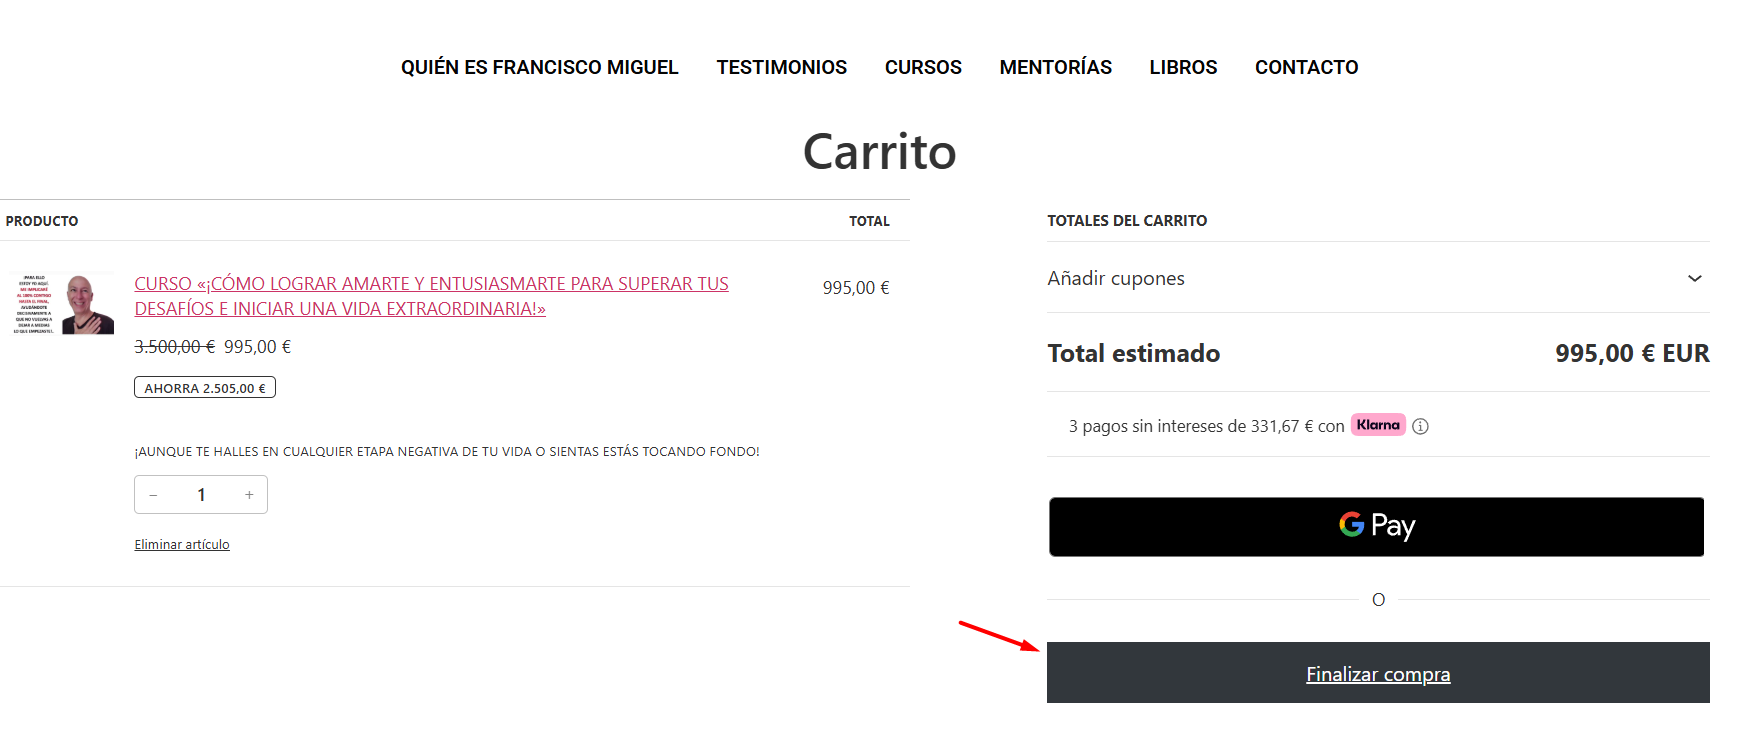Go to the Testimonios menu item
The width and height of the screenshot is (1746, 736).
tap(781, 67)
